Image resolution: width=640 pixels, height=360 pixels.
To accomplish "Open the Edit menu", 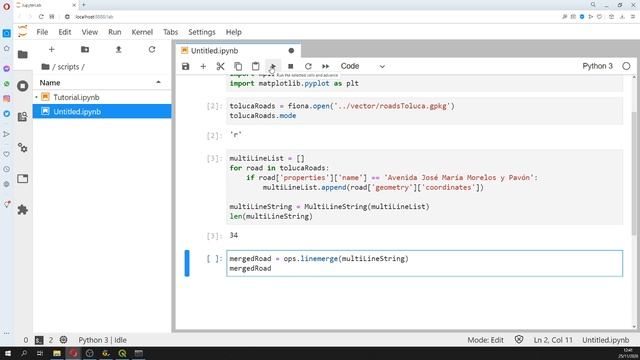I will point(64,32).
